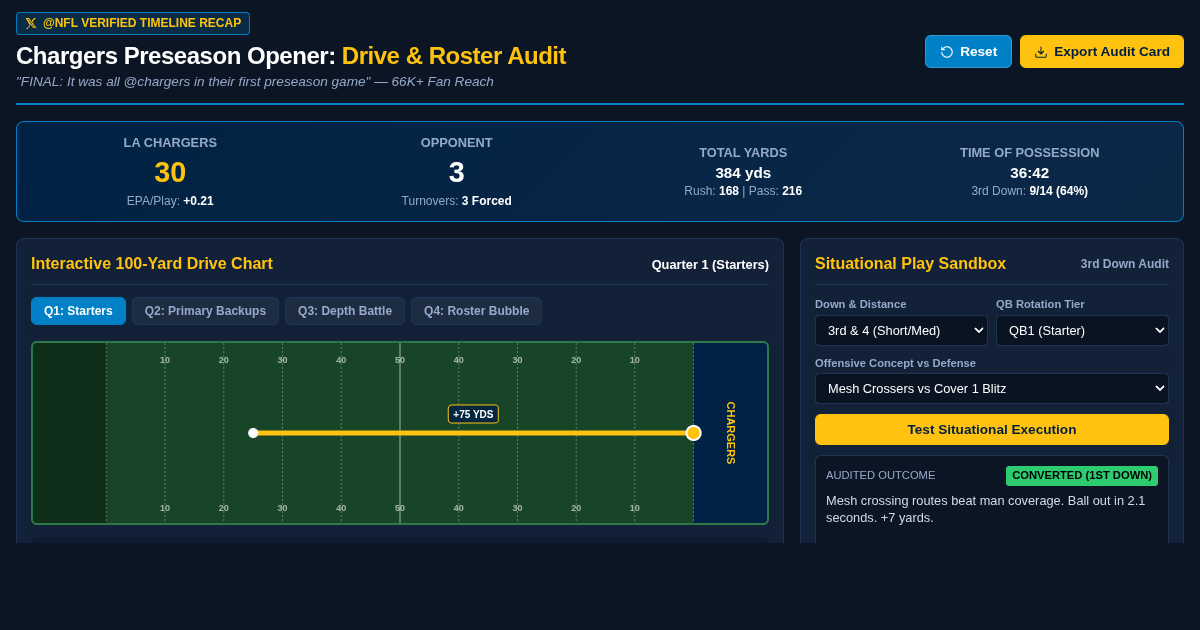
Task: Click the 384 yds total yards value
Action: tap(743, 172)
